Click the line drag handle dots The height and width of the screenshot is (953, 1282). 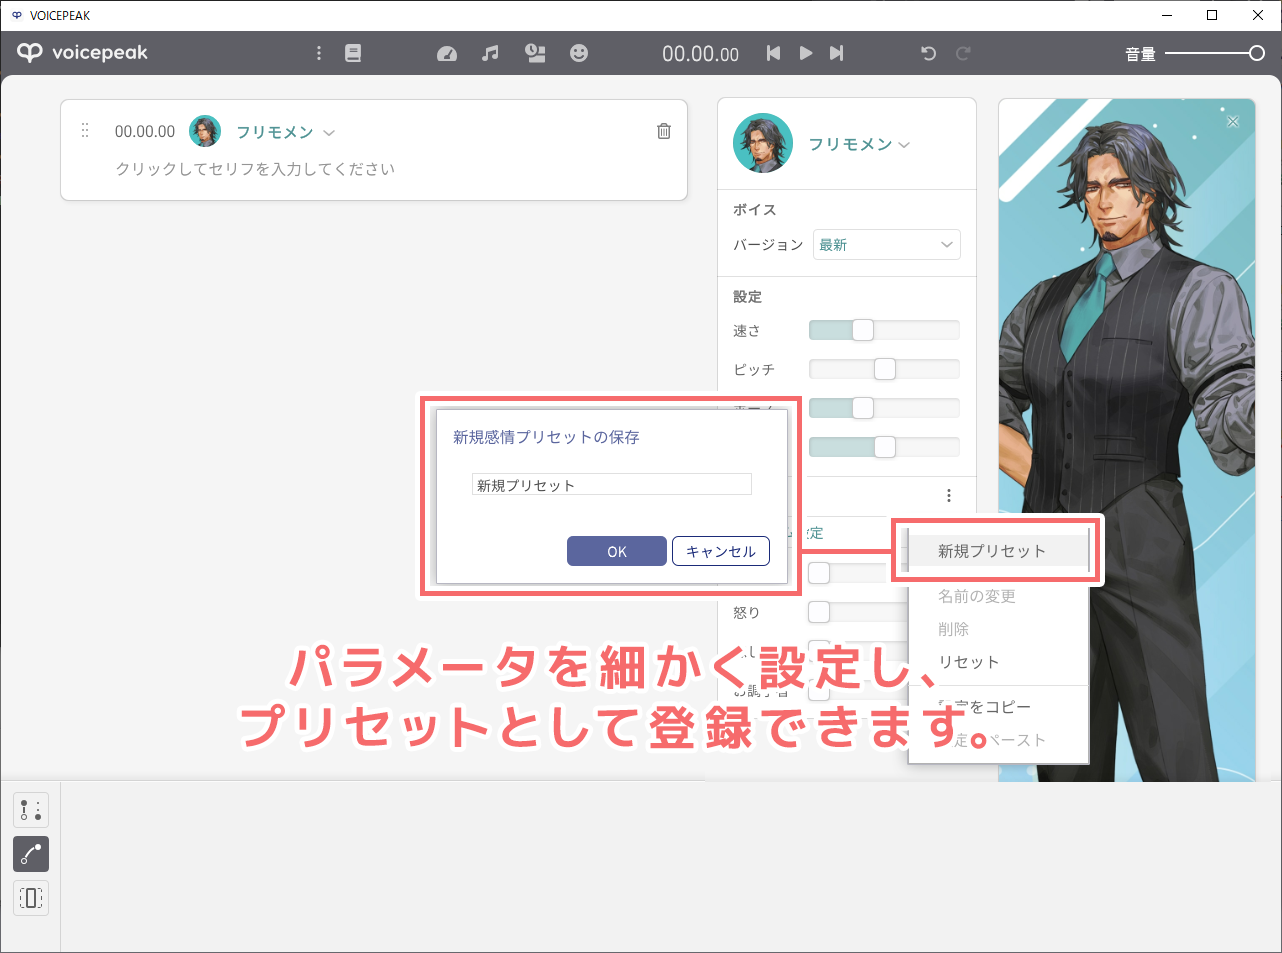point(85,131)
